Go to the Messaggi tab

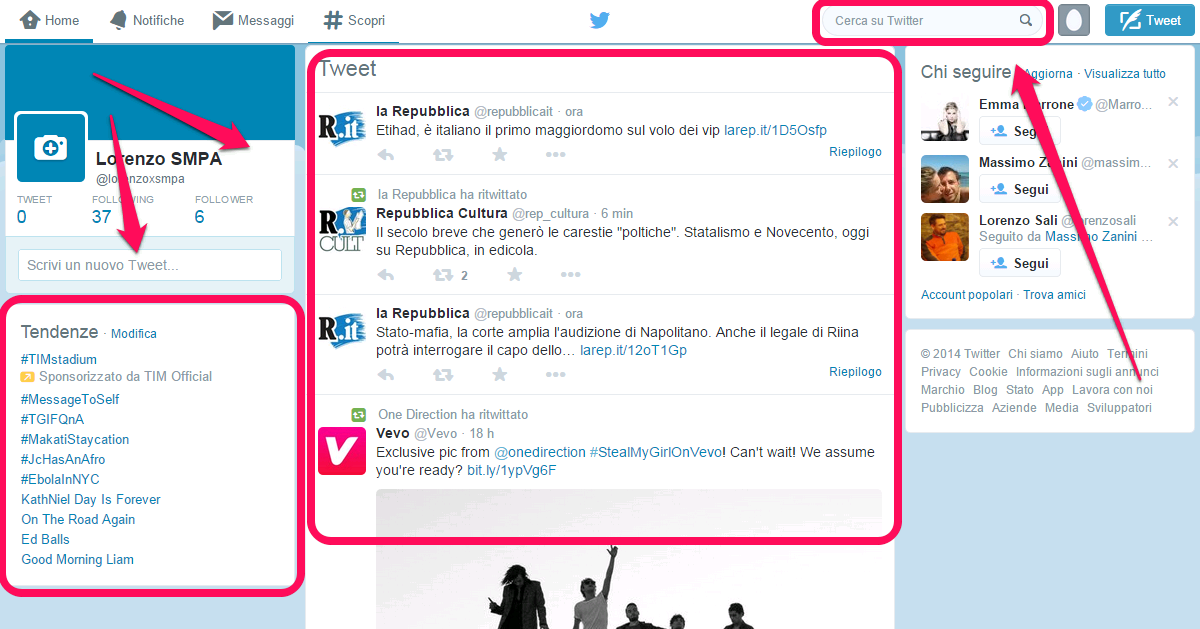254,20
